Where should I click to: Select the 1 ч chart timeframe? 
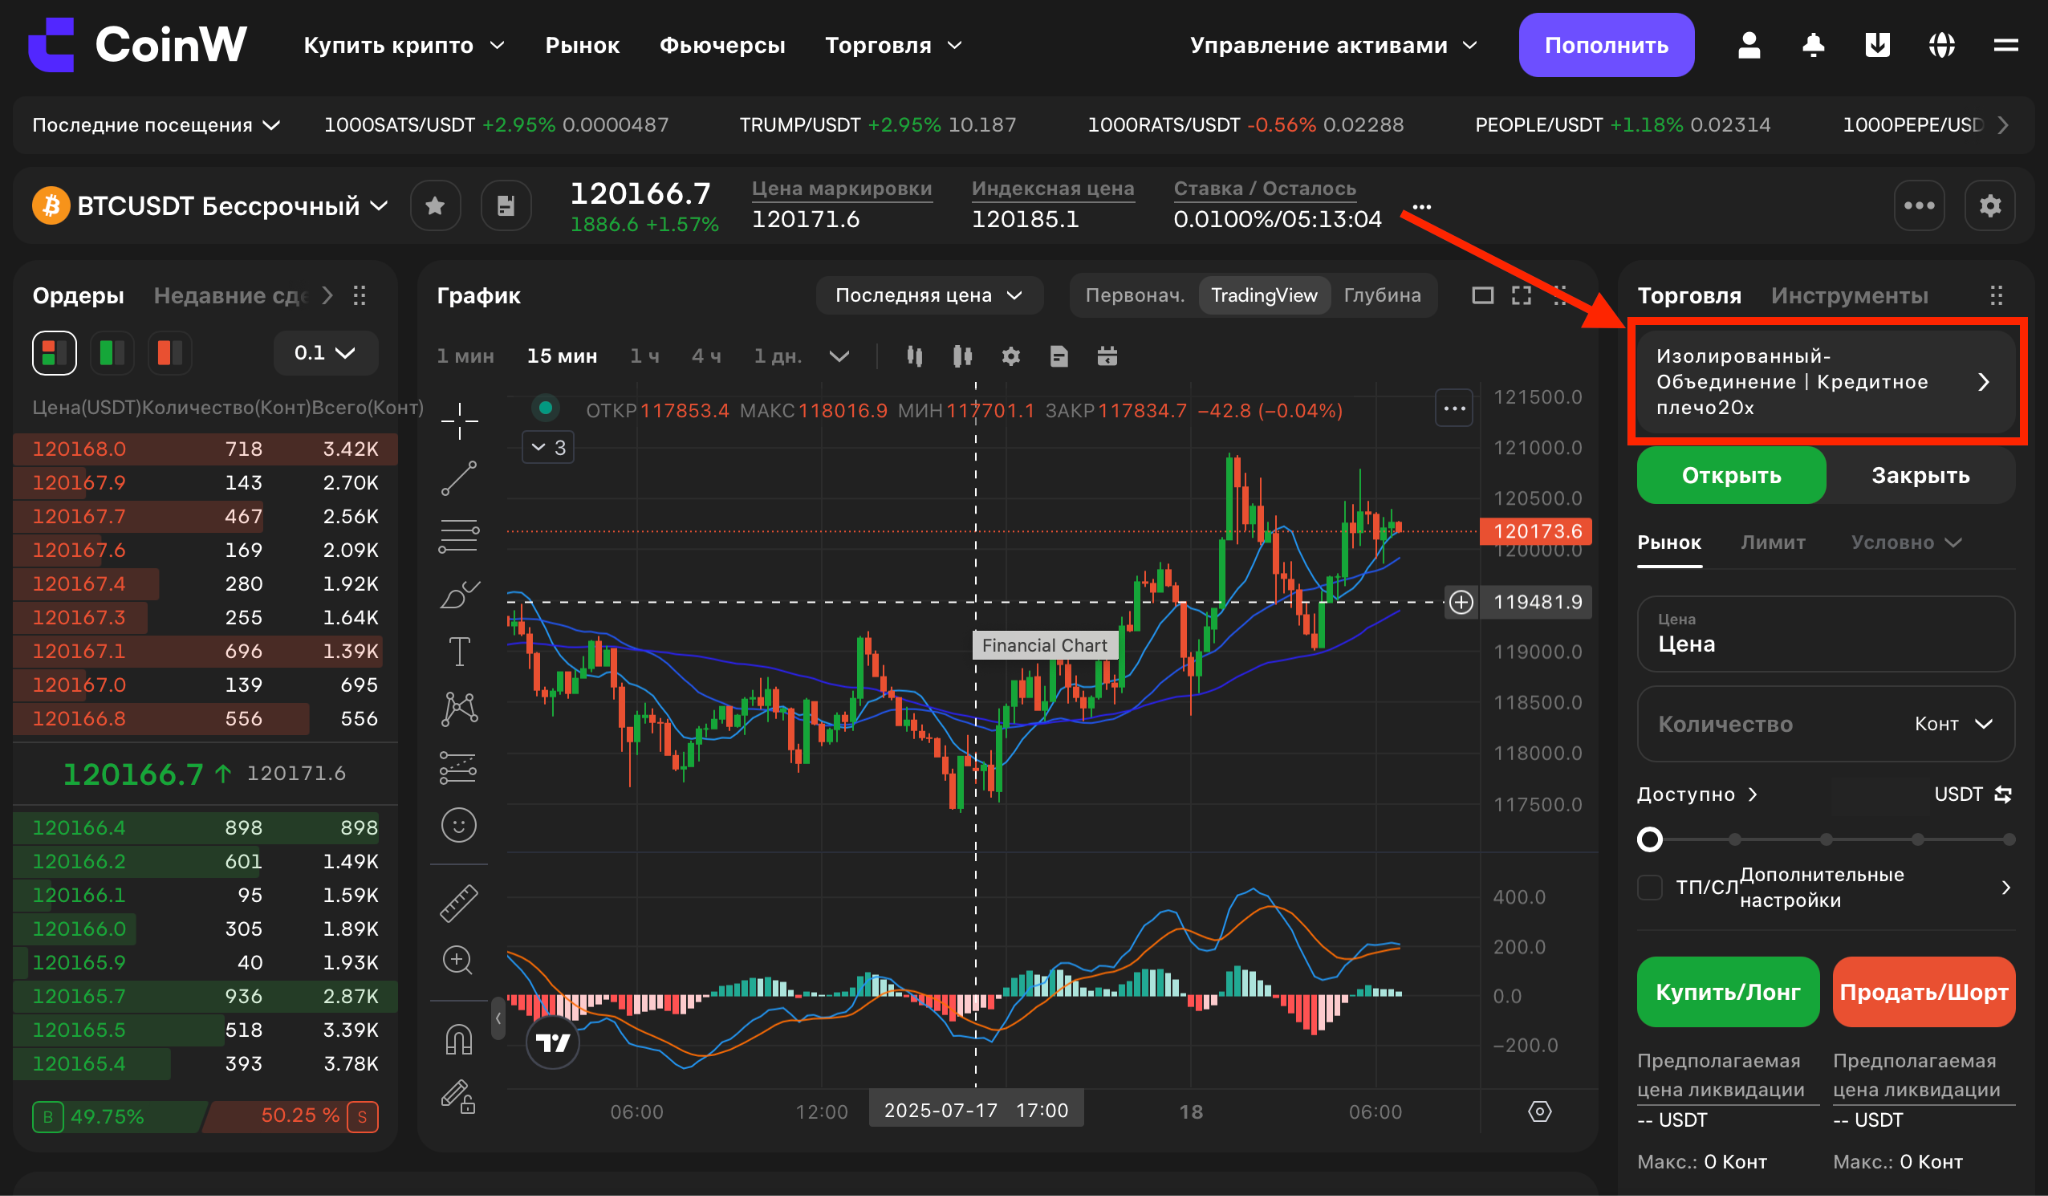[644, 356]
